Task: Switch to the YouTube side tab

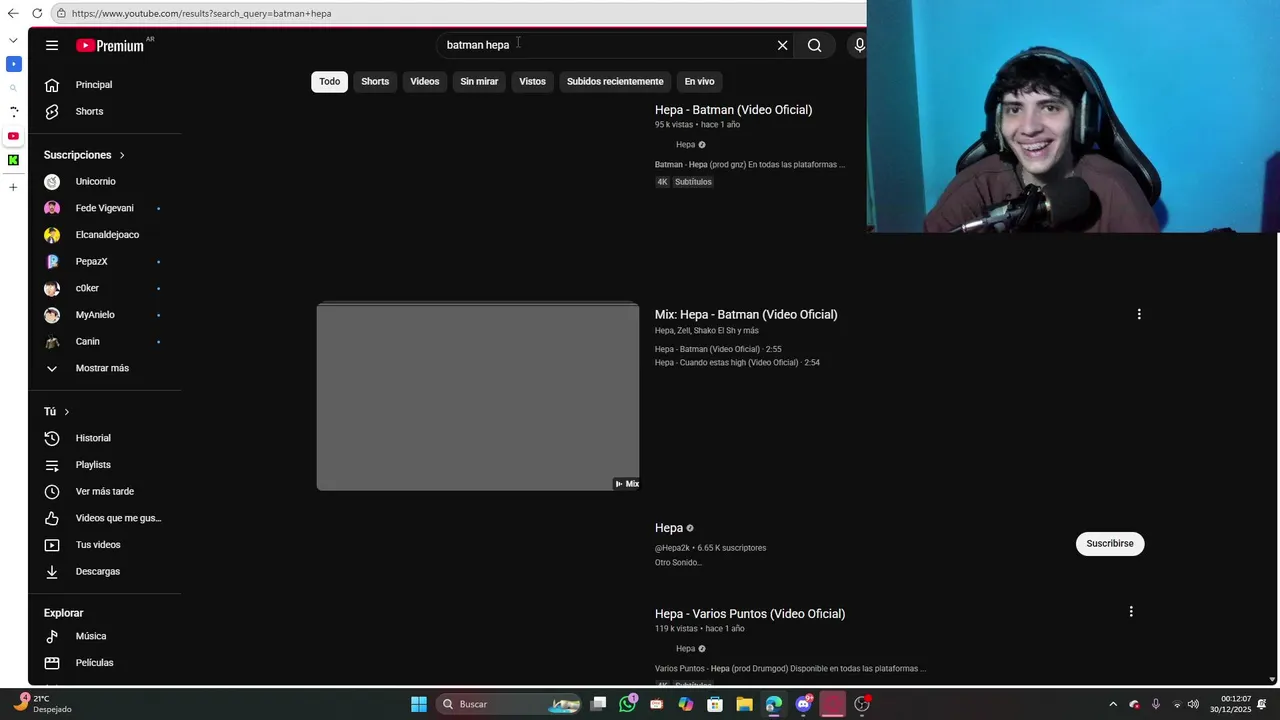Action: tap(13, 136)
